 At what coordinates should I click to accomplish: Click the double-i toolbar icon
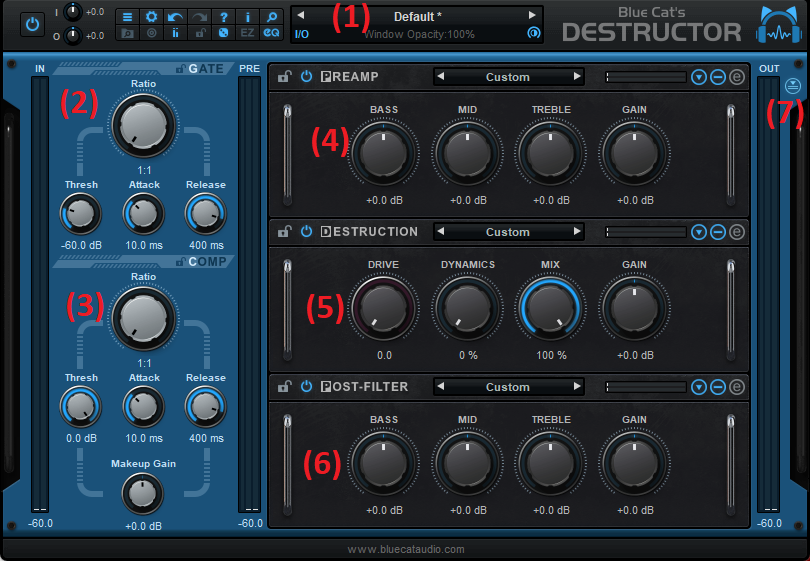pos(175,33)
